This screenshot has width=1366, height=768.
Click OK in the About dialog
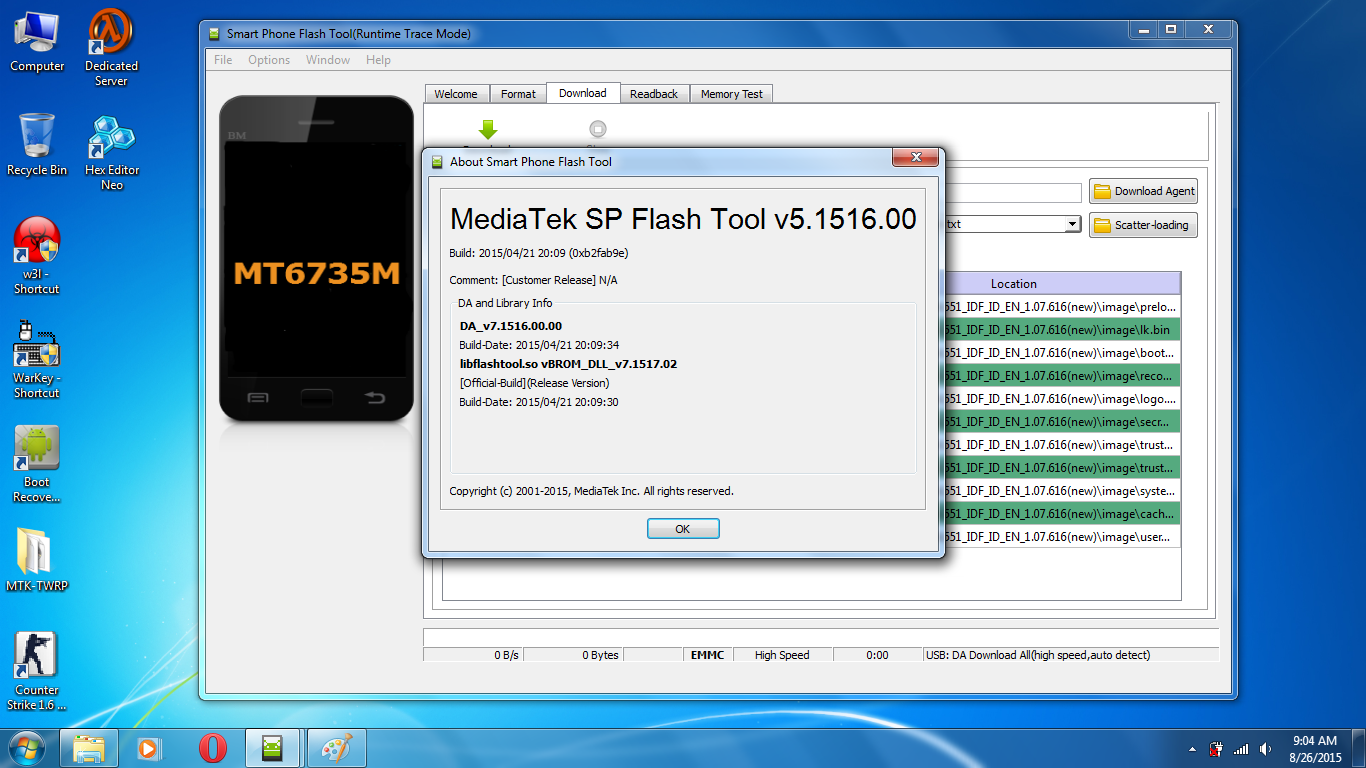683,528
